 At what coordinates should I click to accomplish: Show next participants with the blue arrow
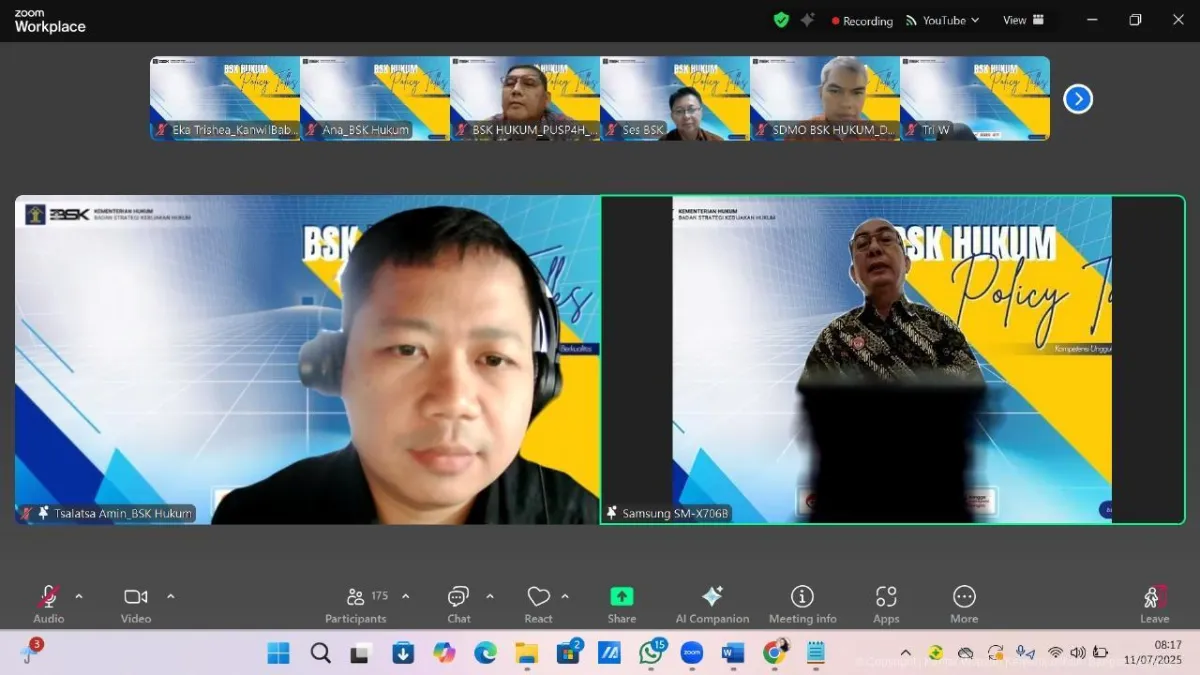click(x=1077, y=99)
